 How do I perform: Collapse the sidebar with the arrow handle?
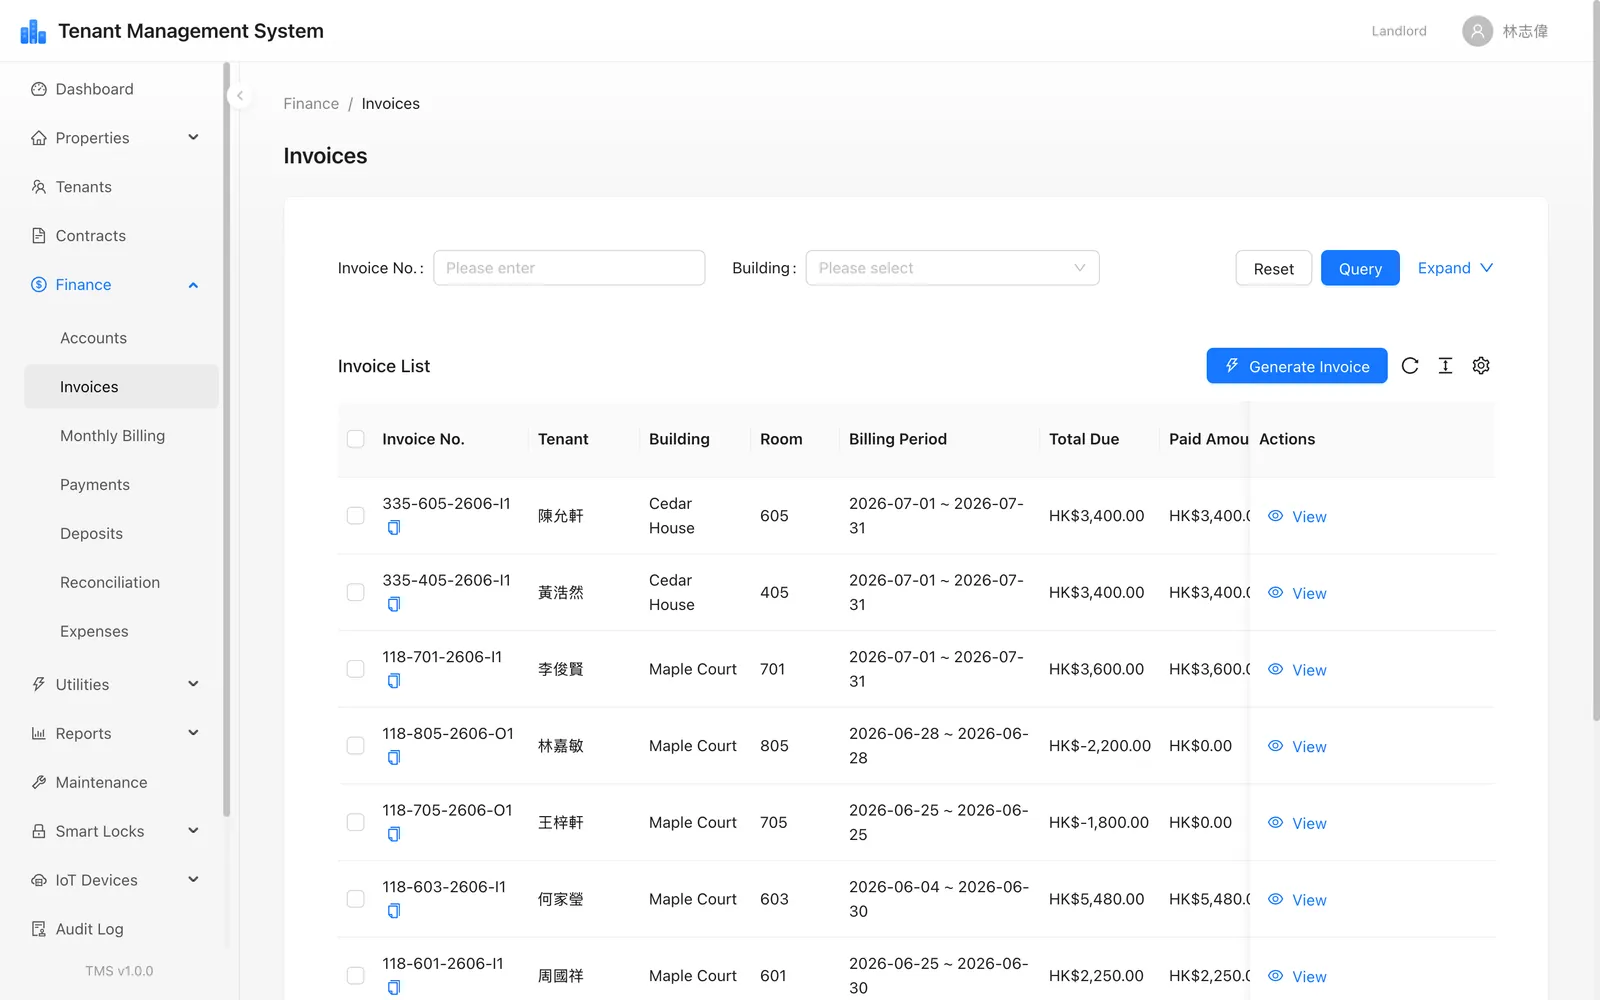pyautogui.click(x=240, y=96)
